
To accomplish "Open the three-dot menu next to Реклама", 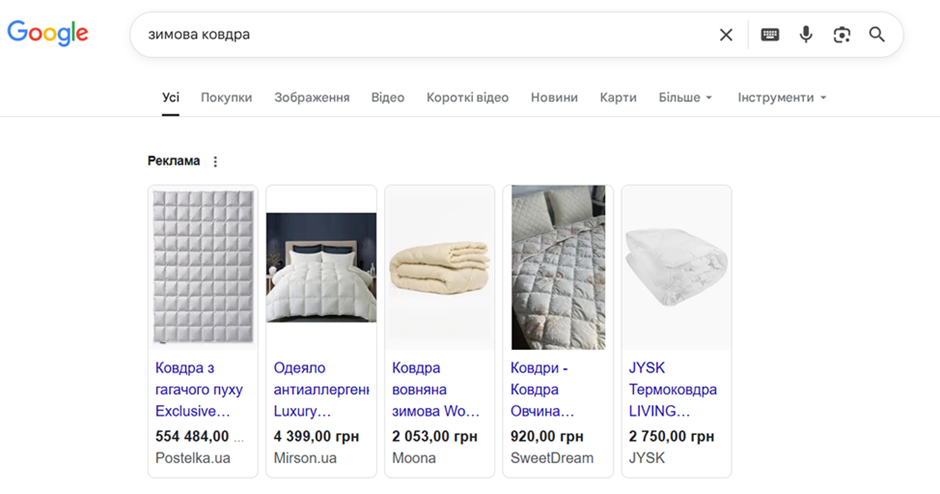I will (215, 162).
